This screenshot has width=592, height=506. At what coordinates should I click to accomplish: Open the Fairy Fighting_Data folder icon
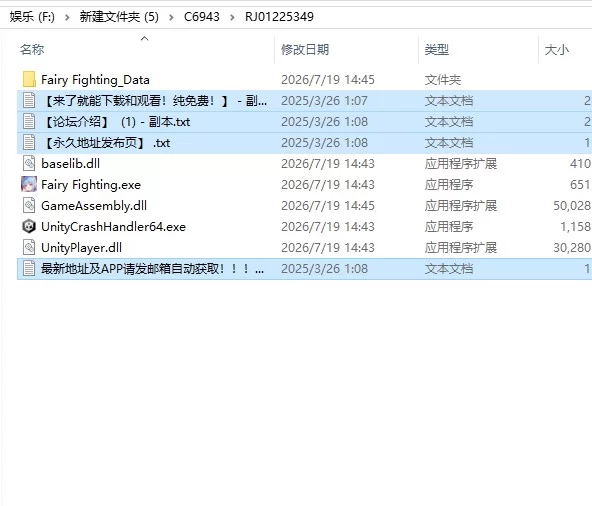pos(29,80)
